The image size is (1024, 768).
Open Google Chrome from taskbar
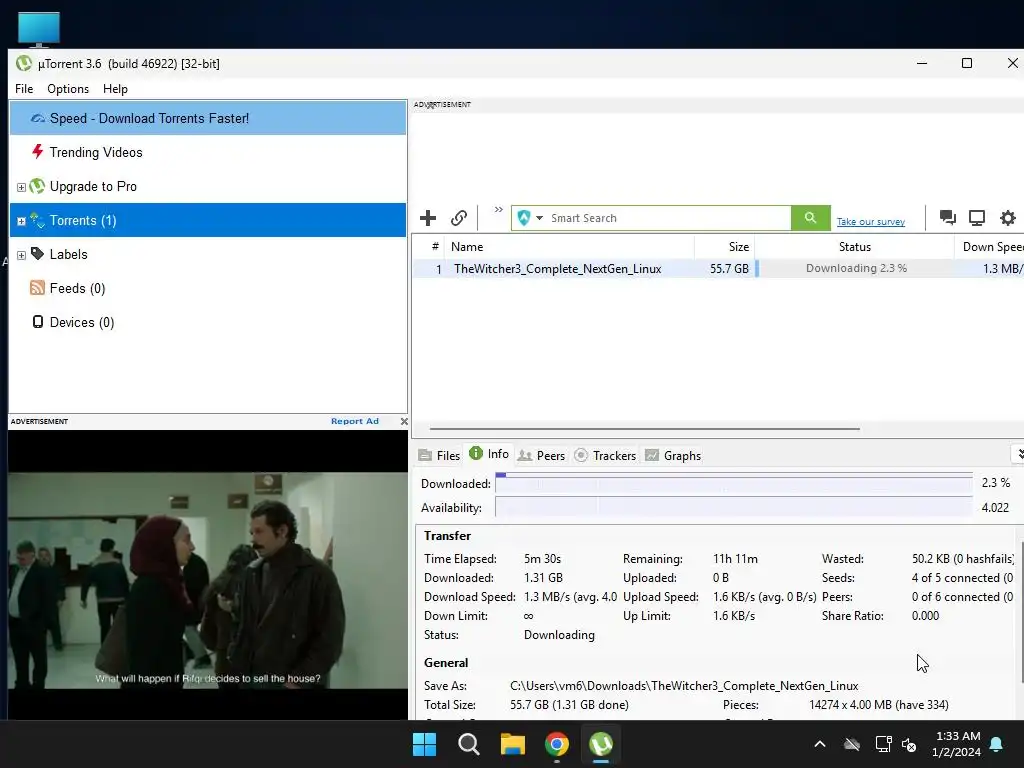coord(557,744)
